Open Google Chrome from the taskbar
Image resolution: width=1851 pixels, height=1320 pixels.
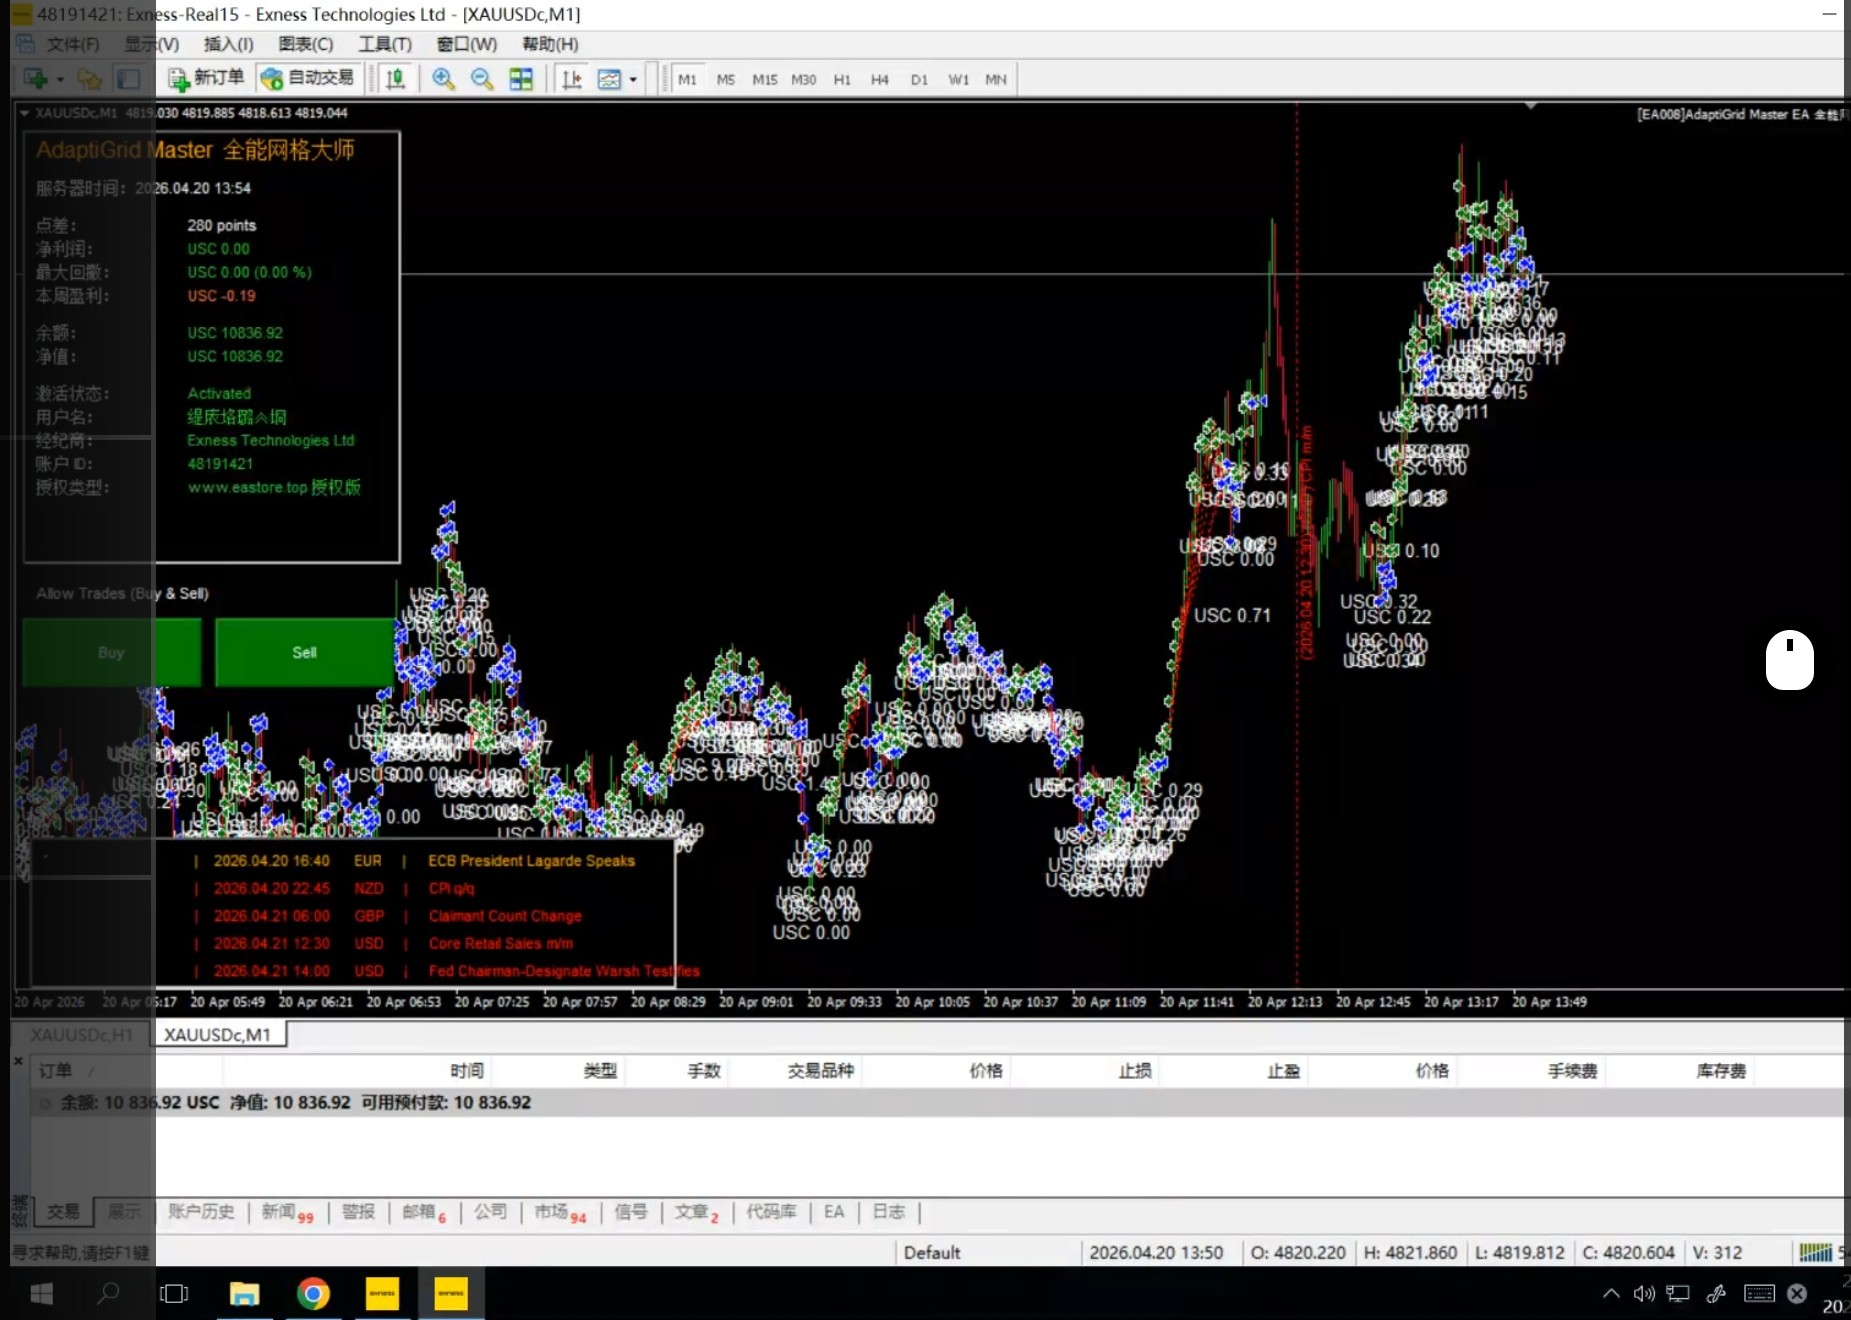pos(313,1294)
